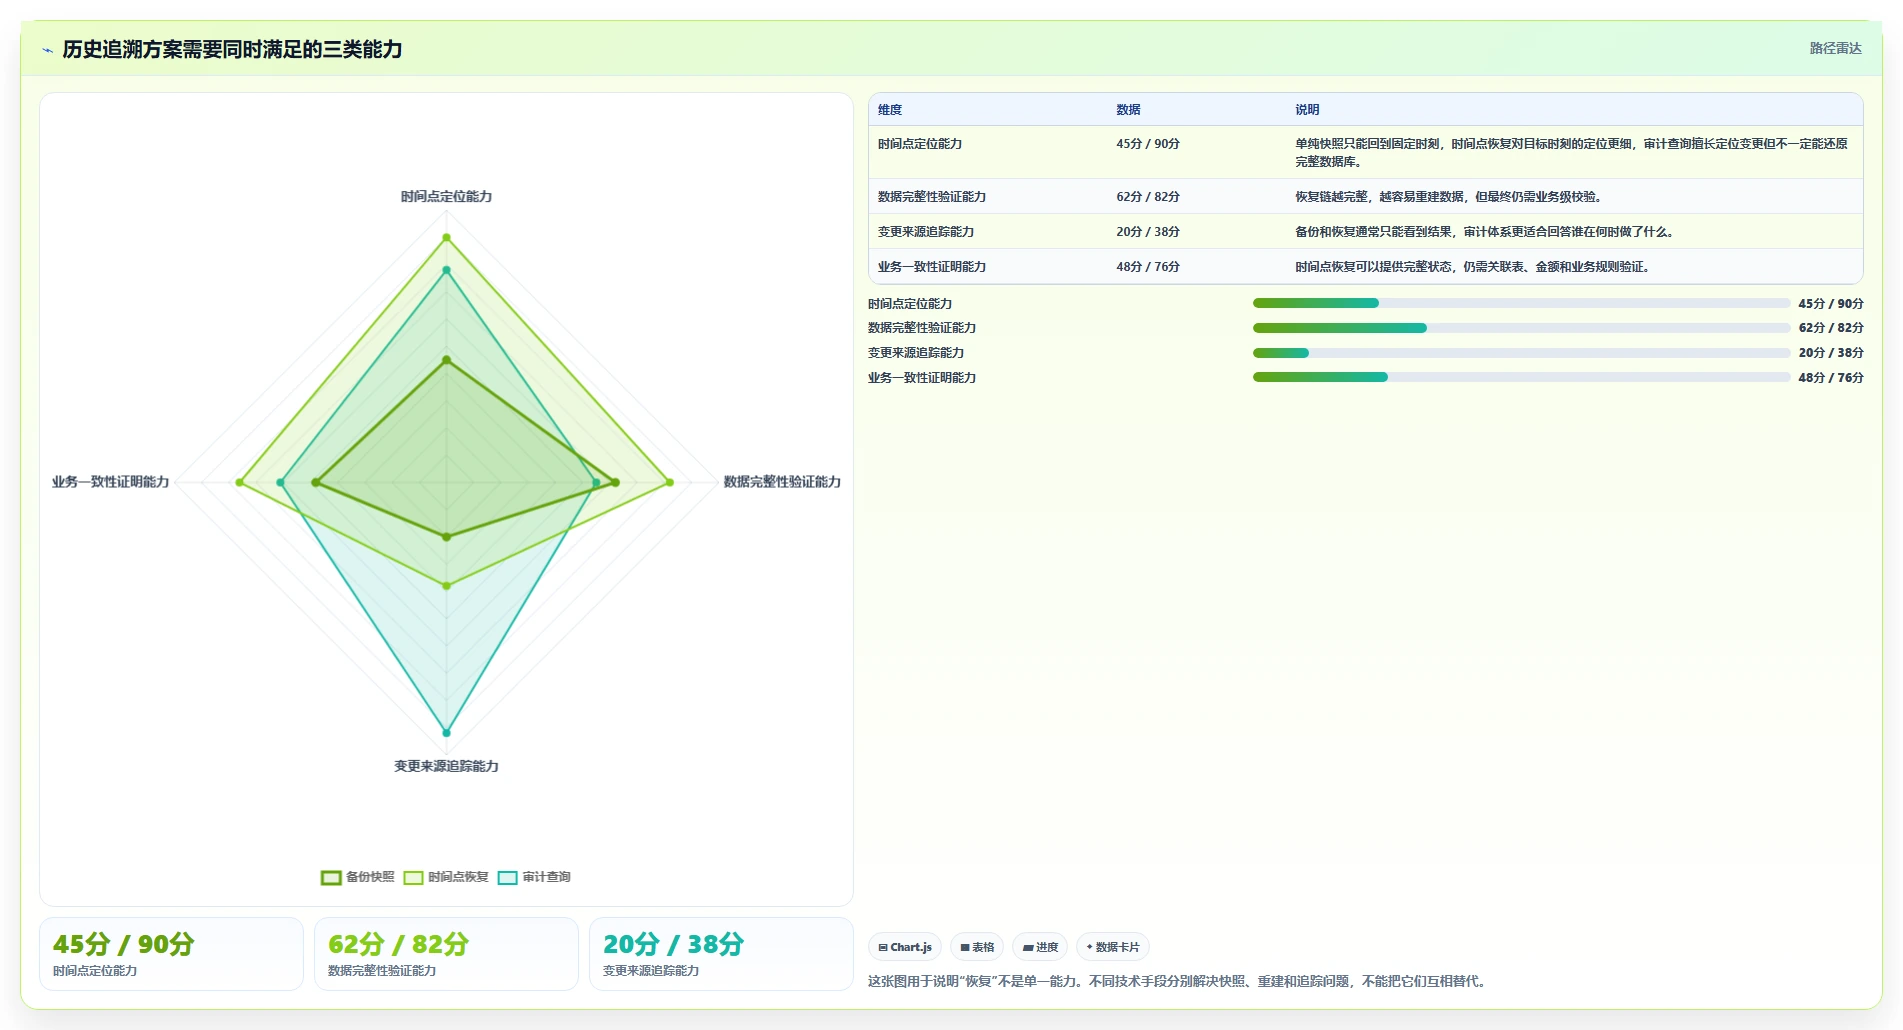Click the 时间点恢复 data point at chart top

pyautogui.click(x=446, y=238)
